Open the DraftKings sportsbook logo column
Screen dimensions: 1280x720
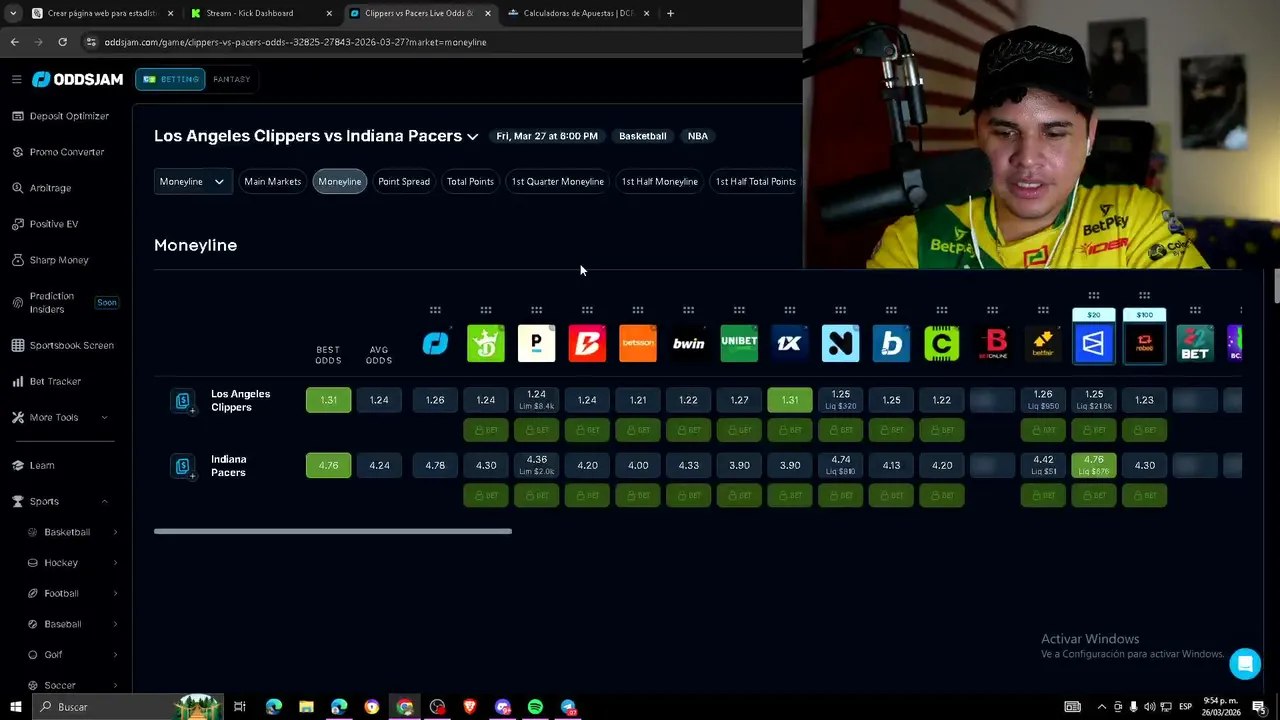[x=486, y=343]
